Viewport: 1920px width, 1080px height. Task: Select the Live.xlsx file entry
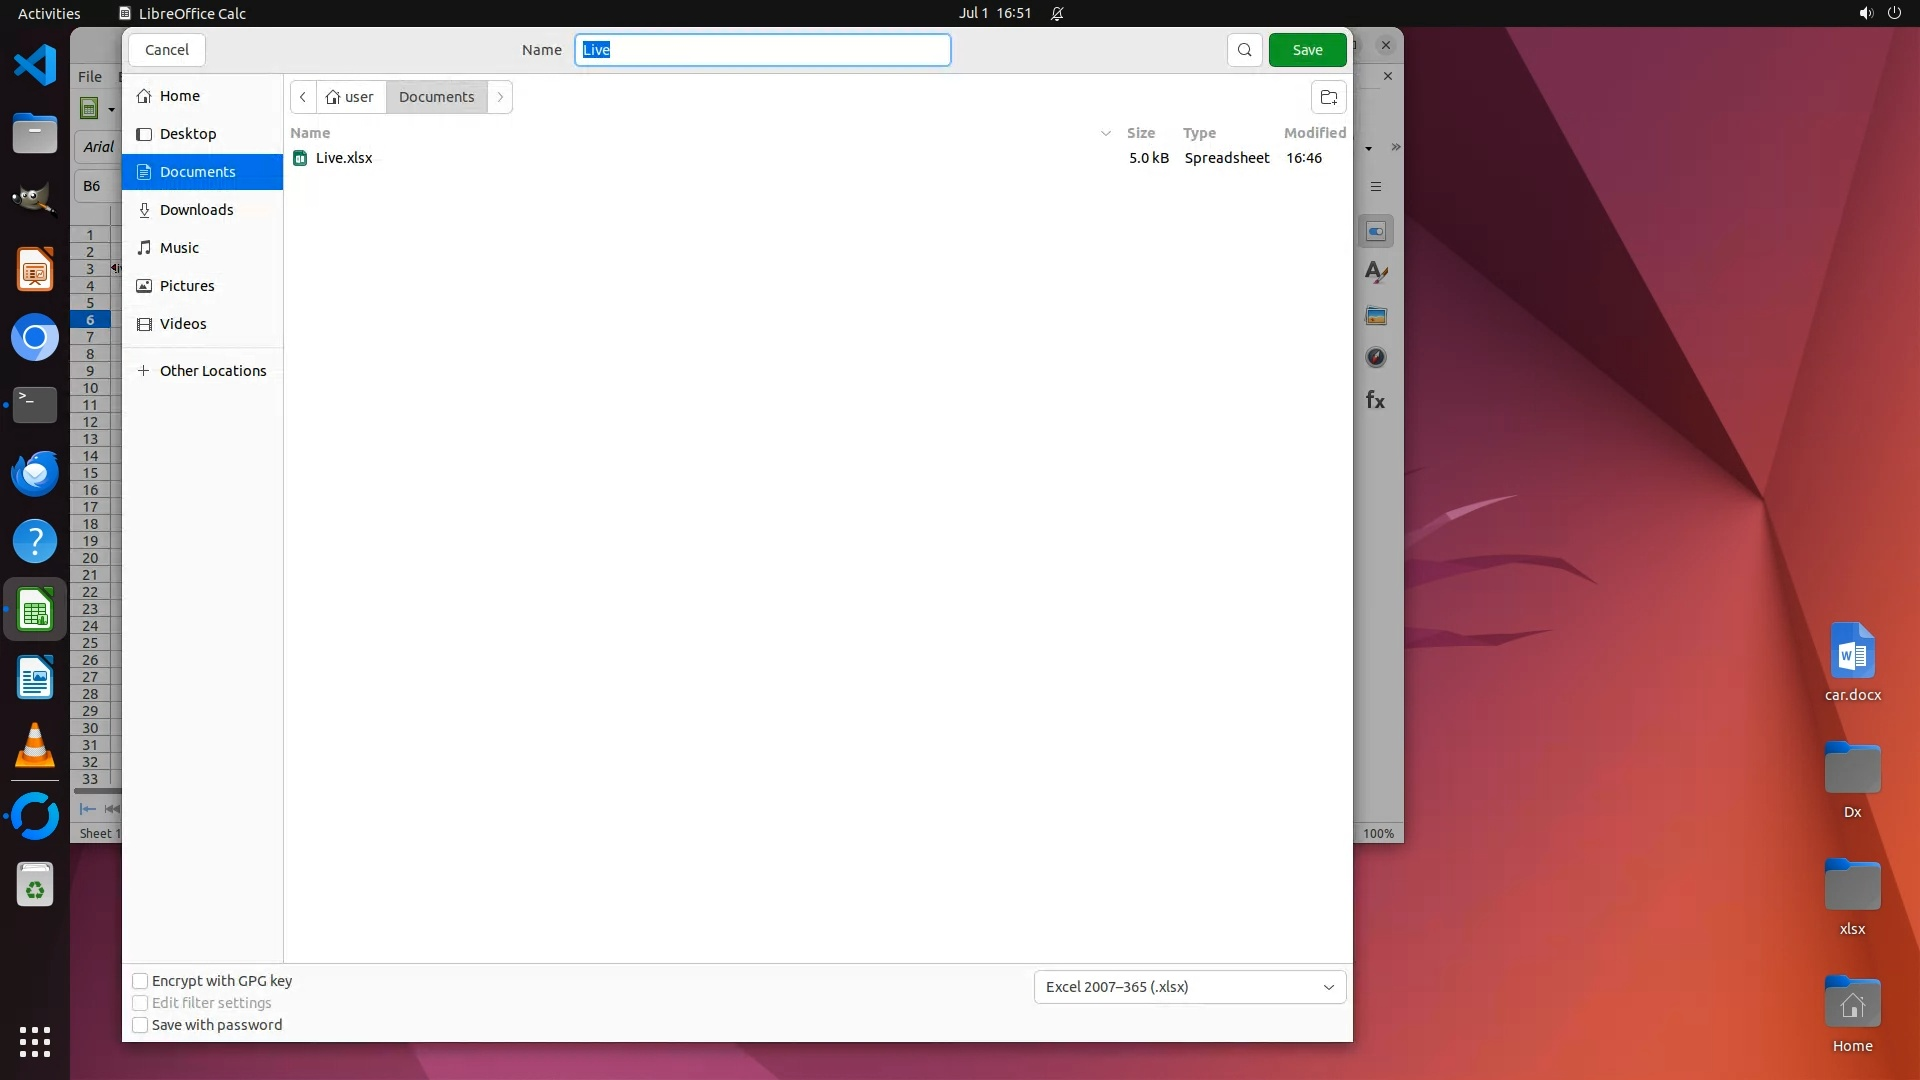pyautogui.click(x=344, y=158)
